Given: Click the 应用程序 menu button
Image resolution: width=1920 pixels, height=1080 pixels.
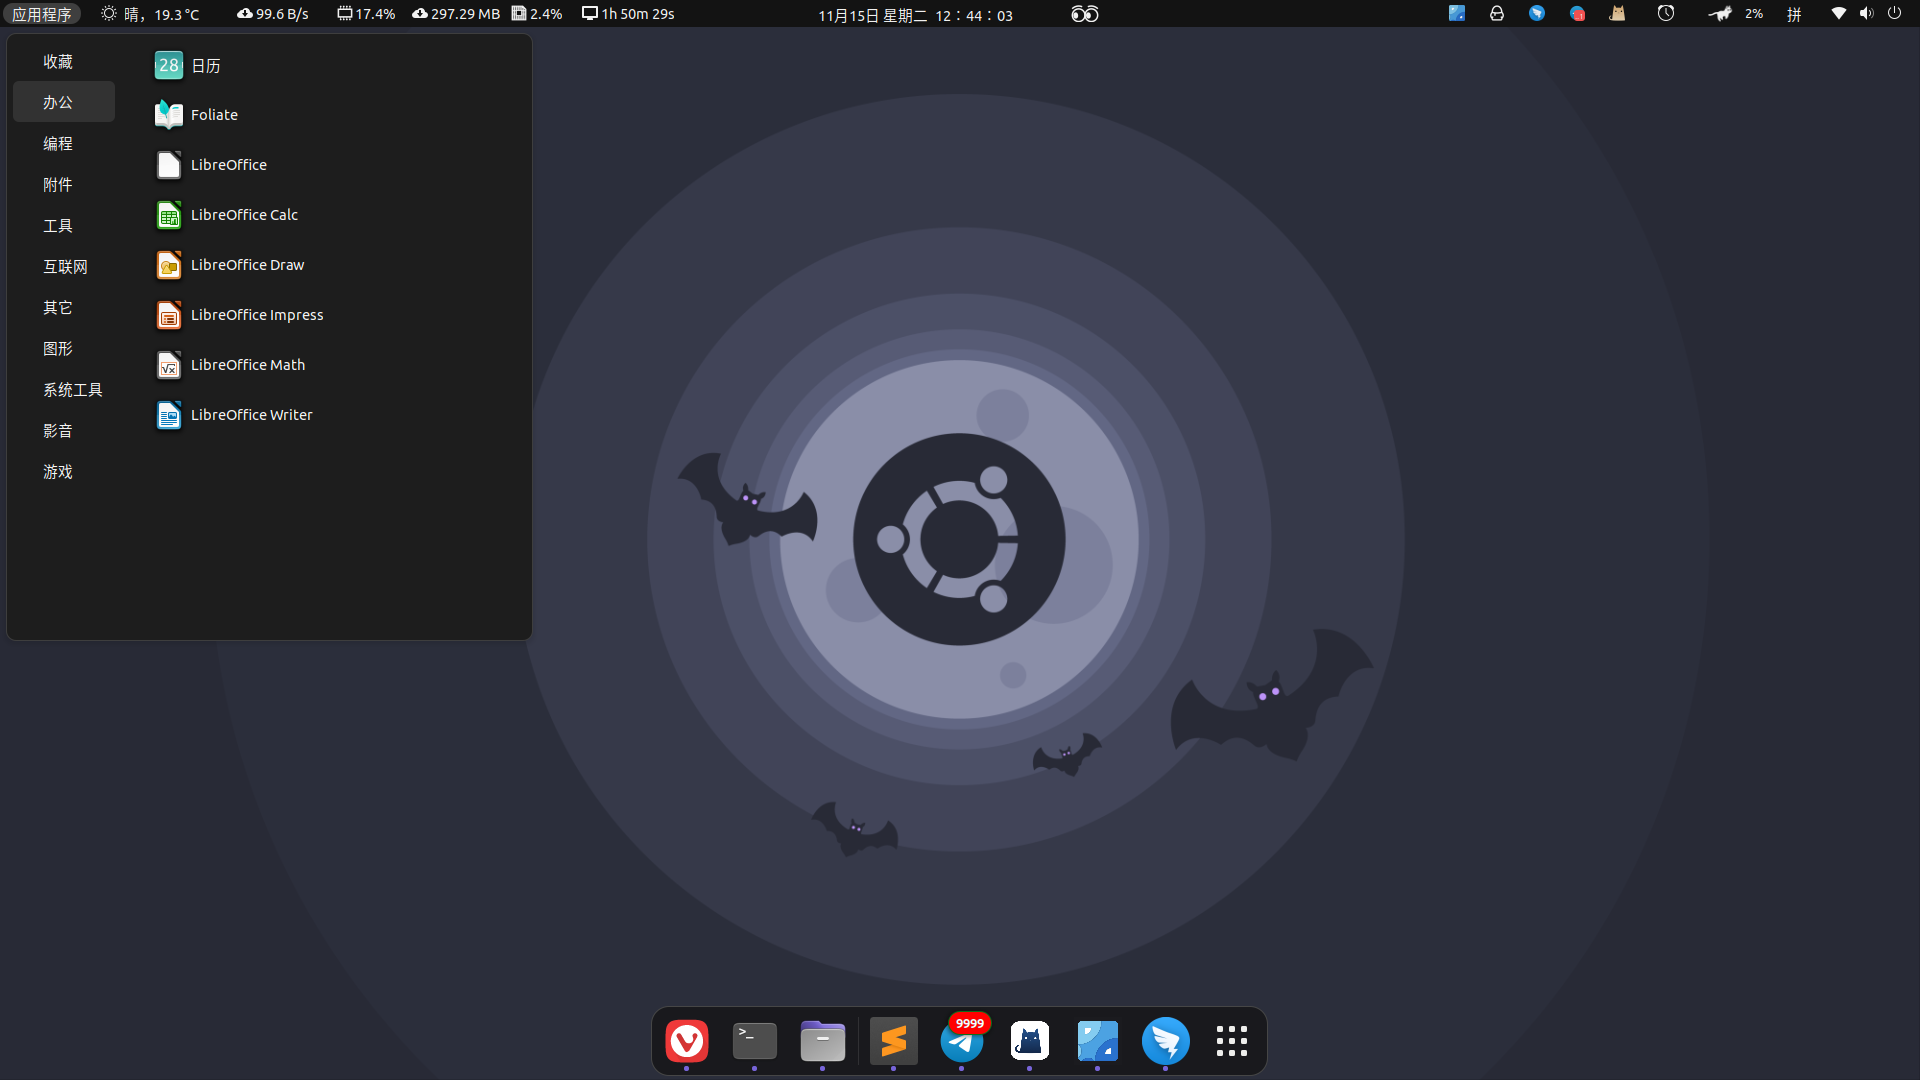Looking at the screenshot, I should point(42,14).
